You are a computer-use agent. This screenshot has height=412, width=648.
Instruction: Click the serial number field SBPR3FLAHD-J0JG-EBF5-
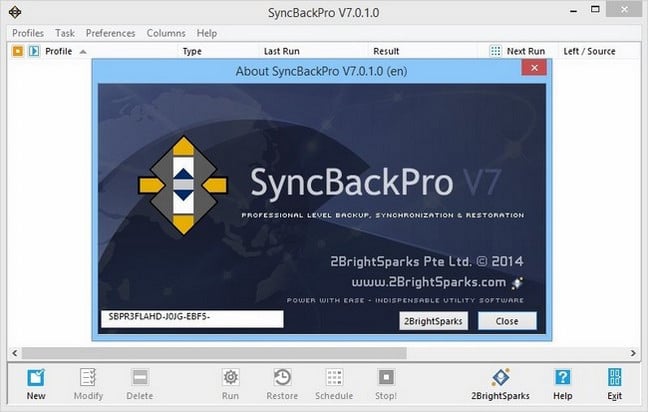click(192, 319)
